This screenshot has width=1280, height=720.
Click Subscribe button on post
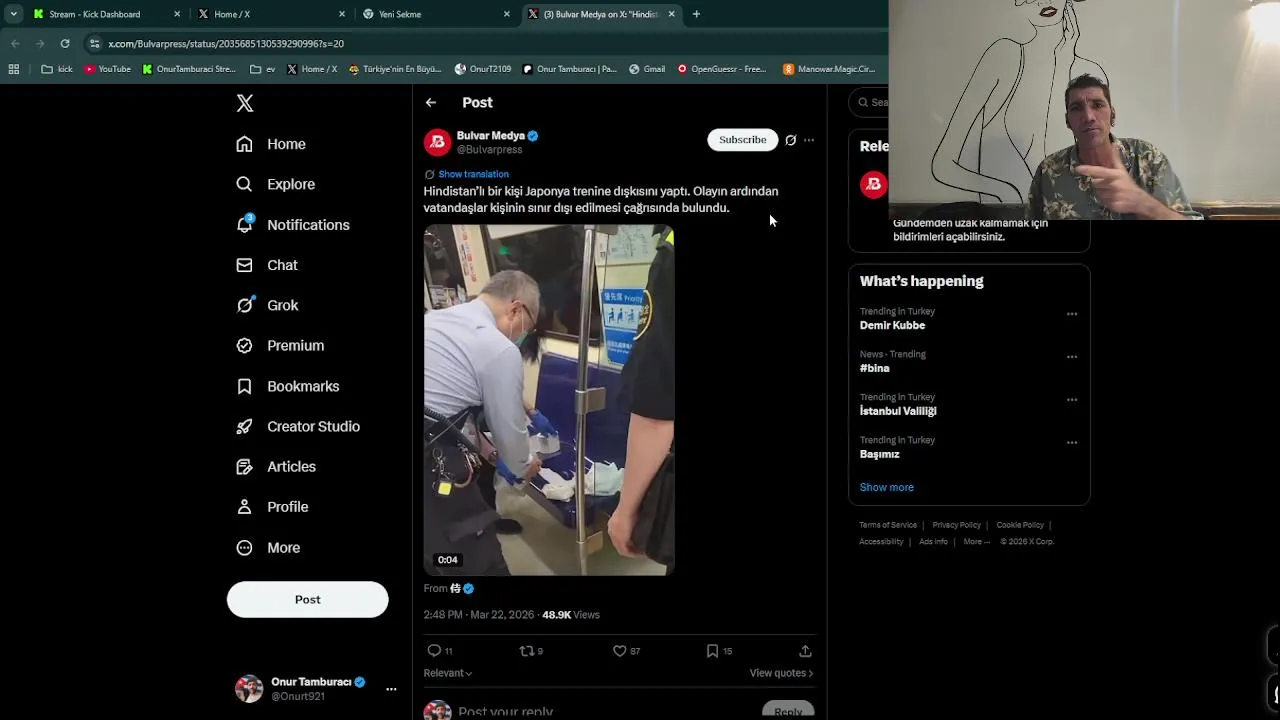(742, 140)
